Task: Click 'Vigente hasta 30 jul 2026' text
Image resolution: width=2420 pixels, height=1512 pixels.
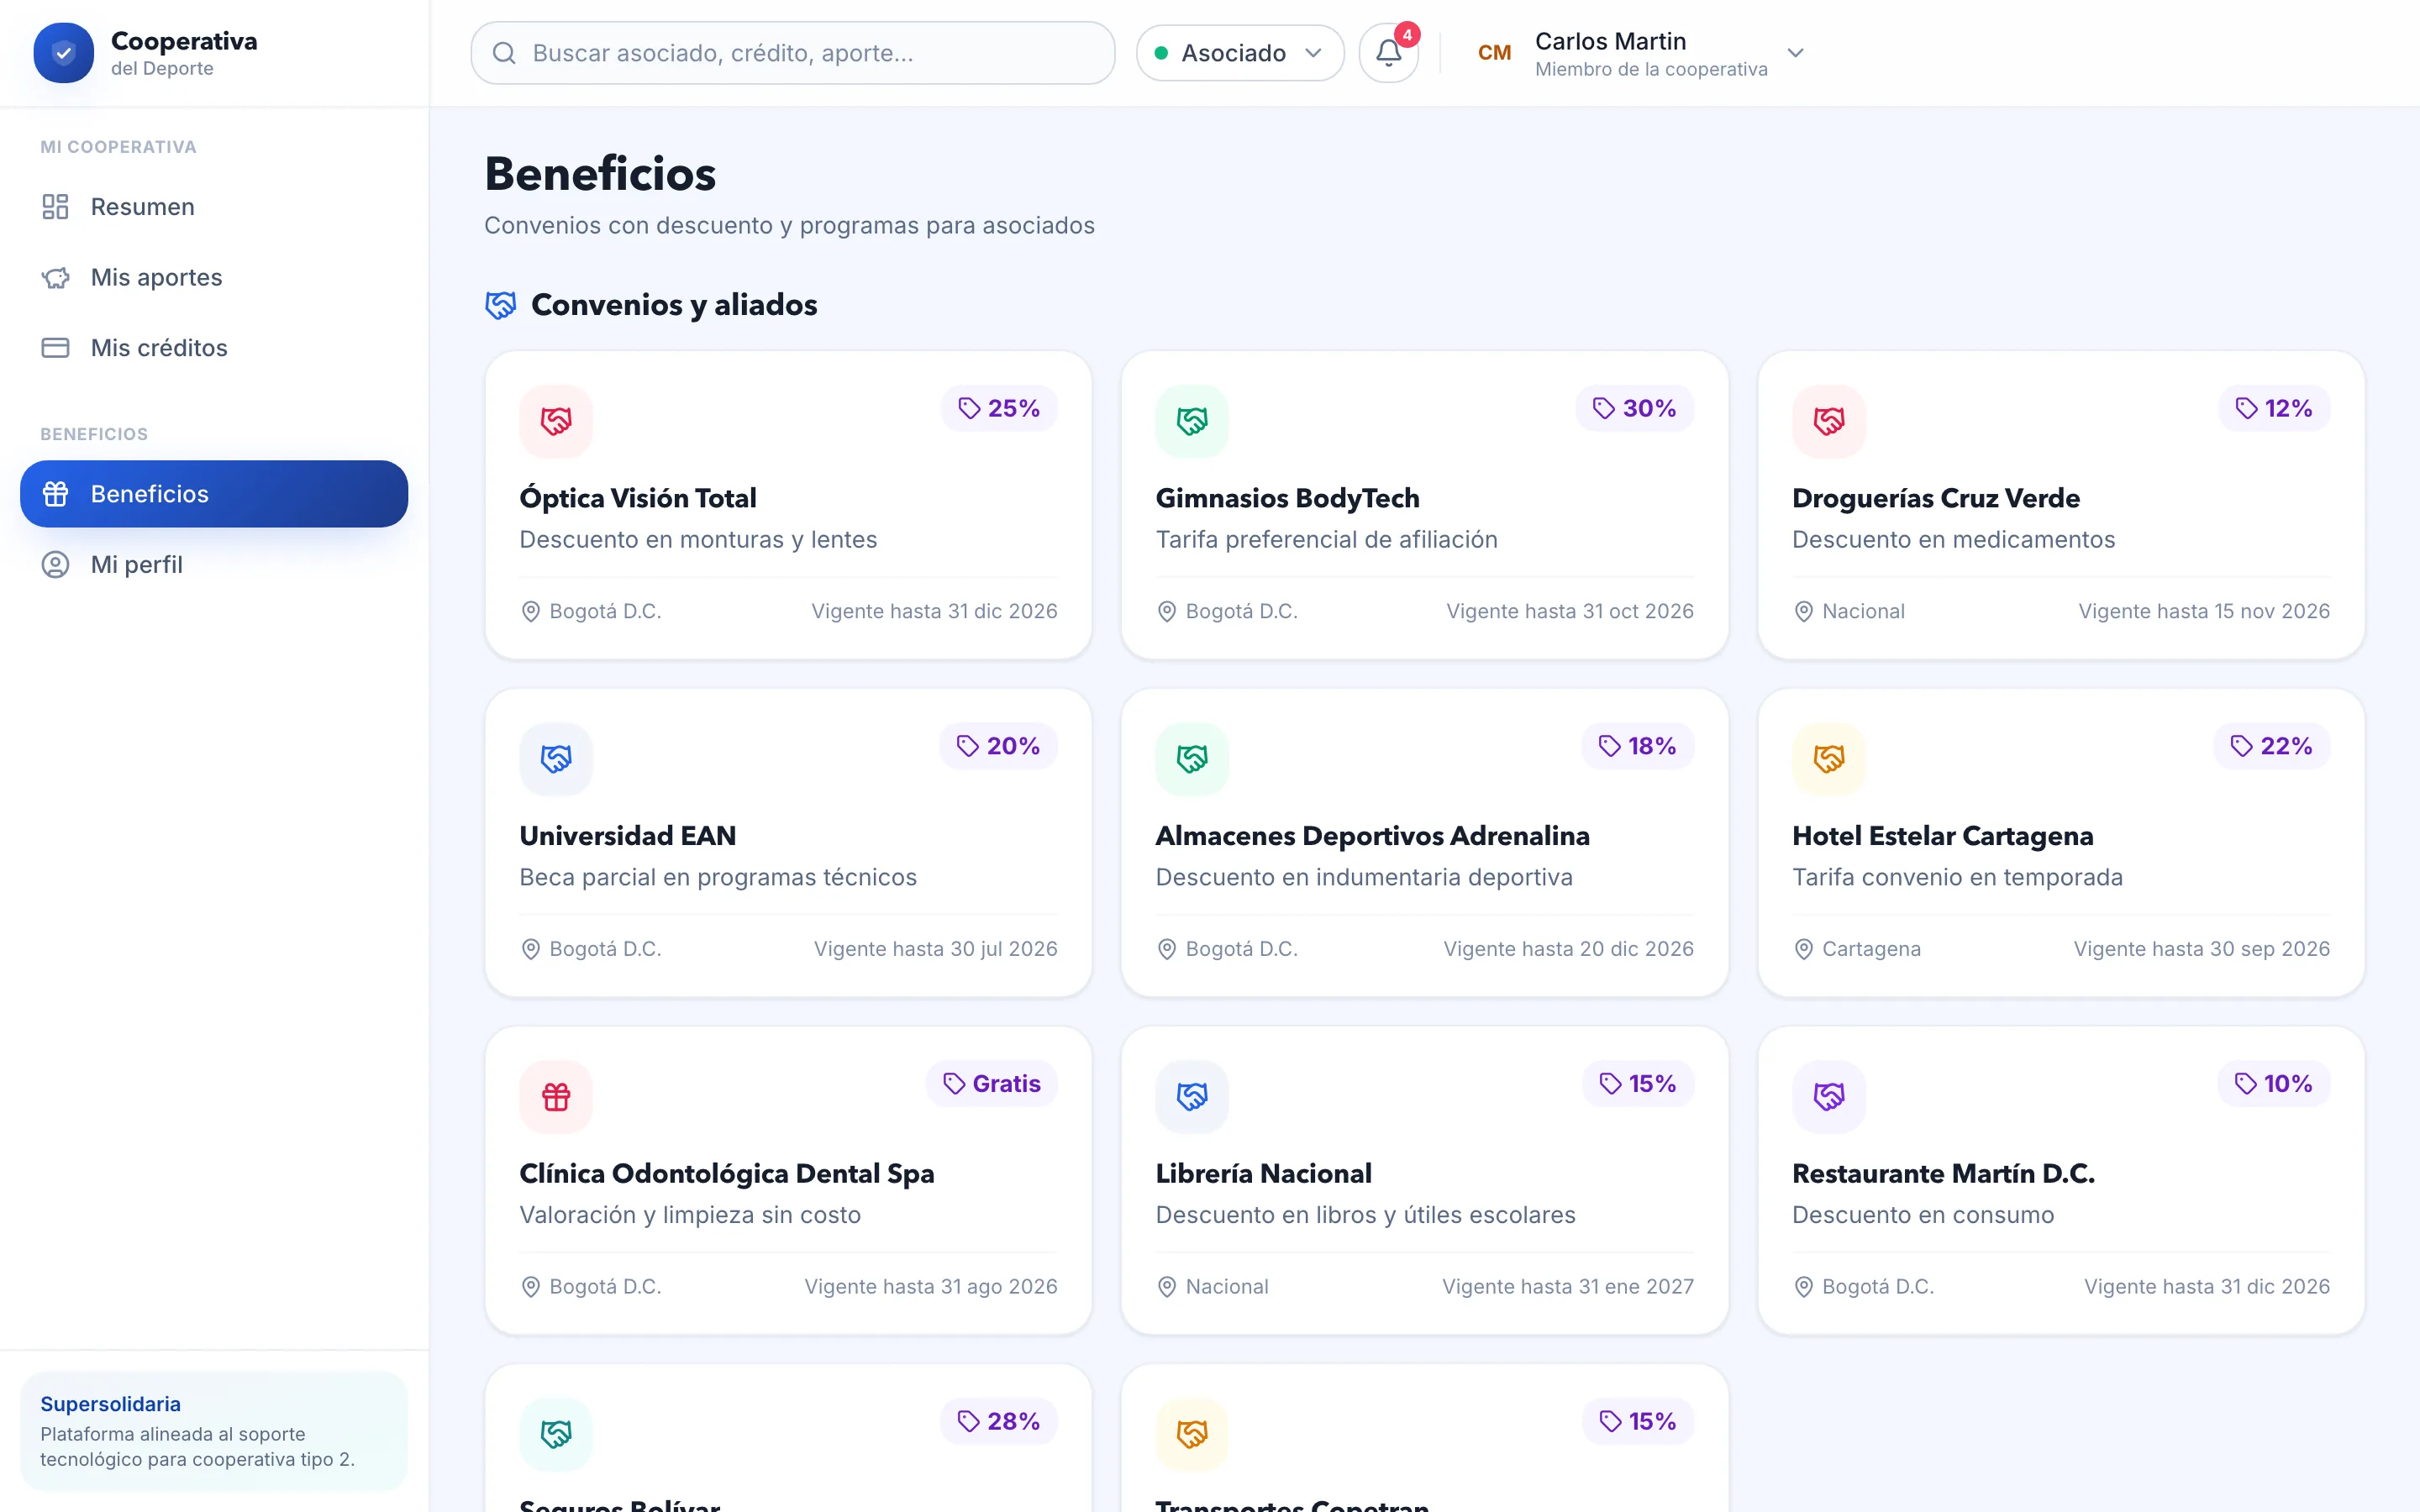Action: click(x=936, y=949)
